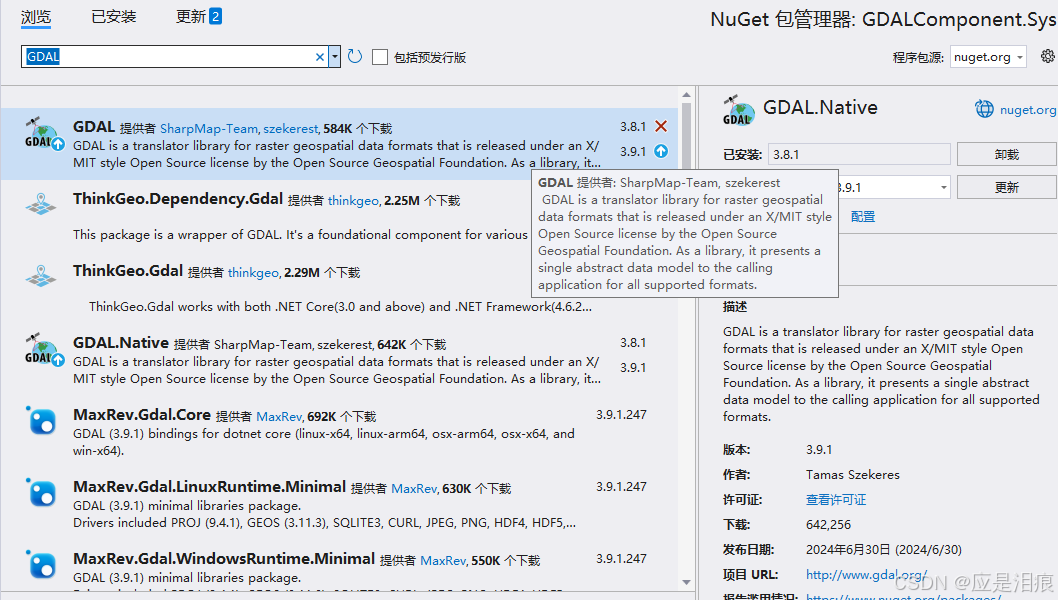Click the MaxRev.Gdal.WindowsRuntime.Minimal package icon
The width and height of the screenshot is (1058, 600).
coord(41,564)
